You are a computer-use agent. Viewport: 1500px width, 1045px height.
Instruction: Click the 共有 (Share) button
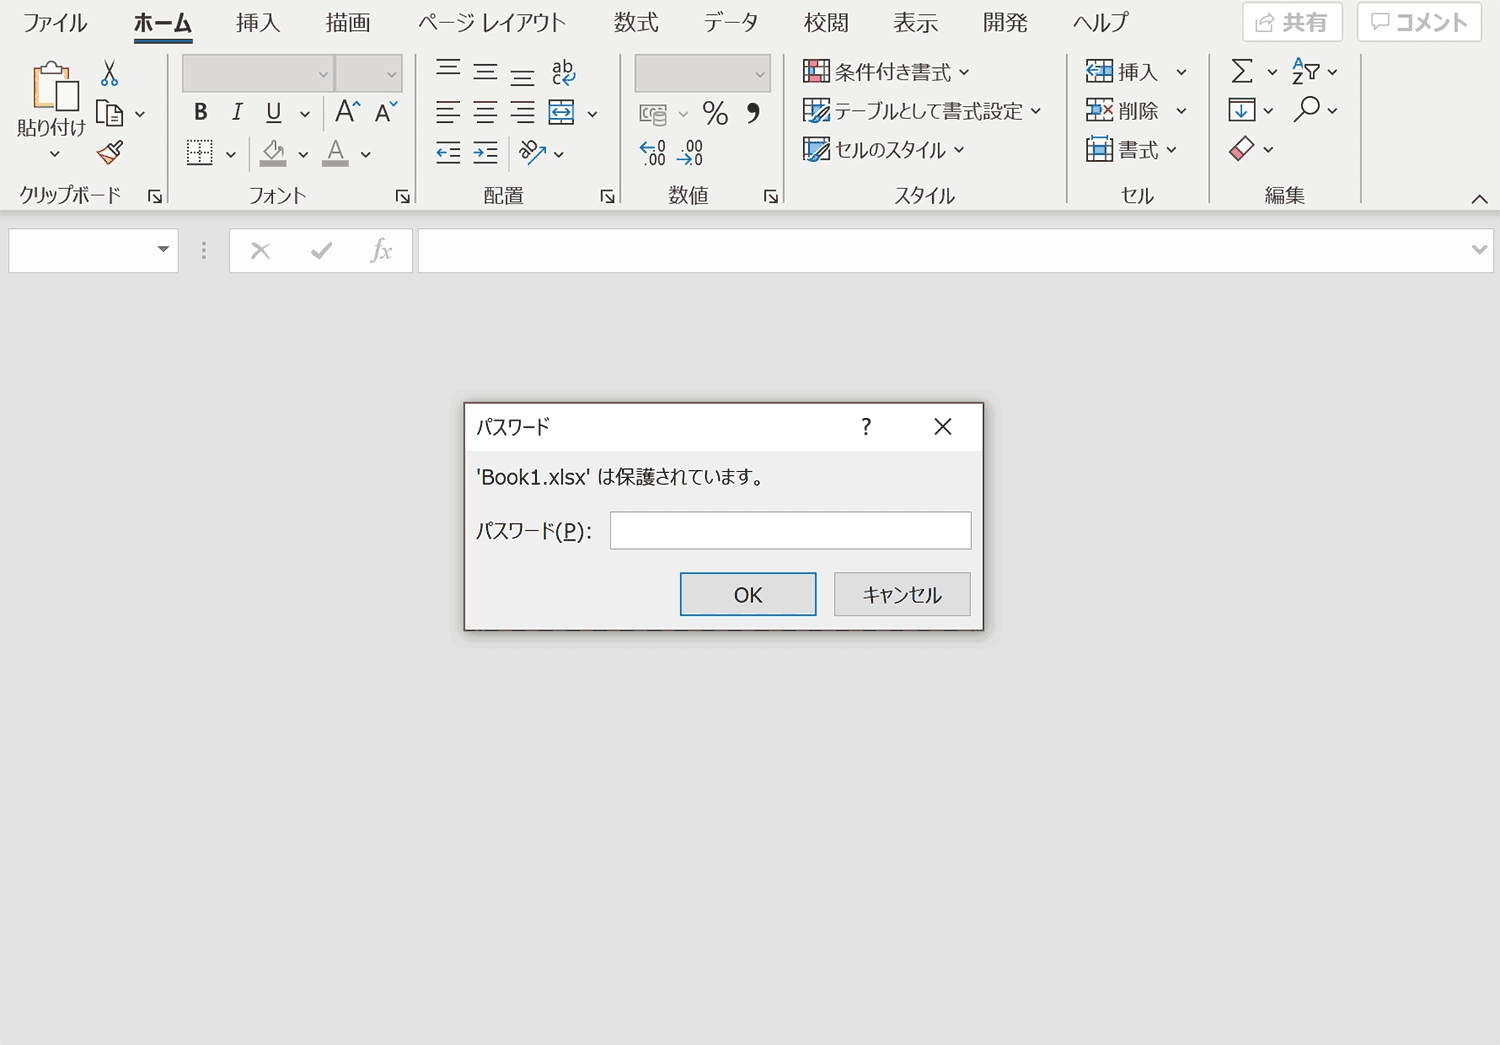pos(1292,22)
